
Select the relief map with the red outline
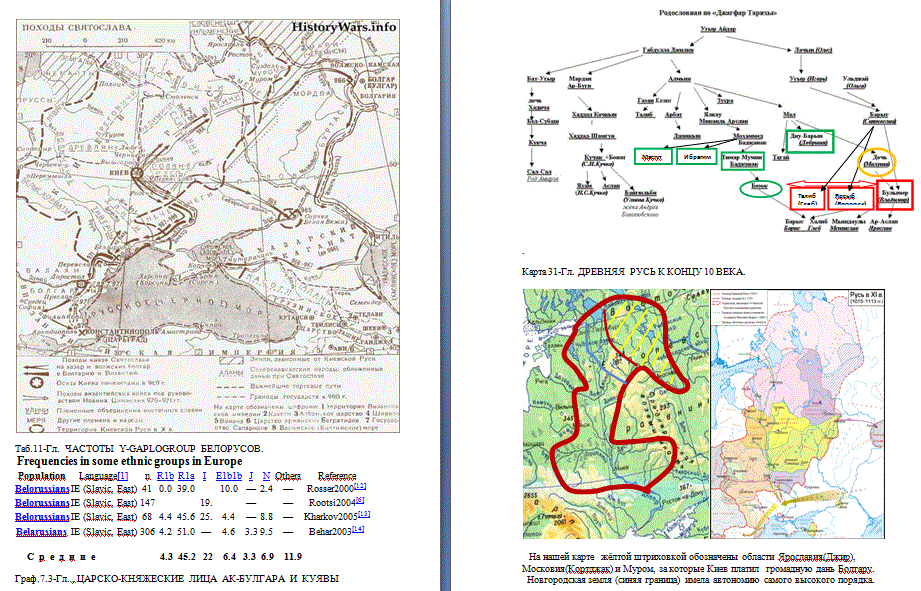click(x=616, y=414)
